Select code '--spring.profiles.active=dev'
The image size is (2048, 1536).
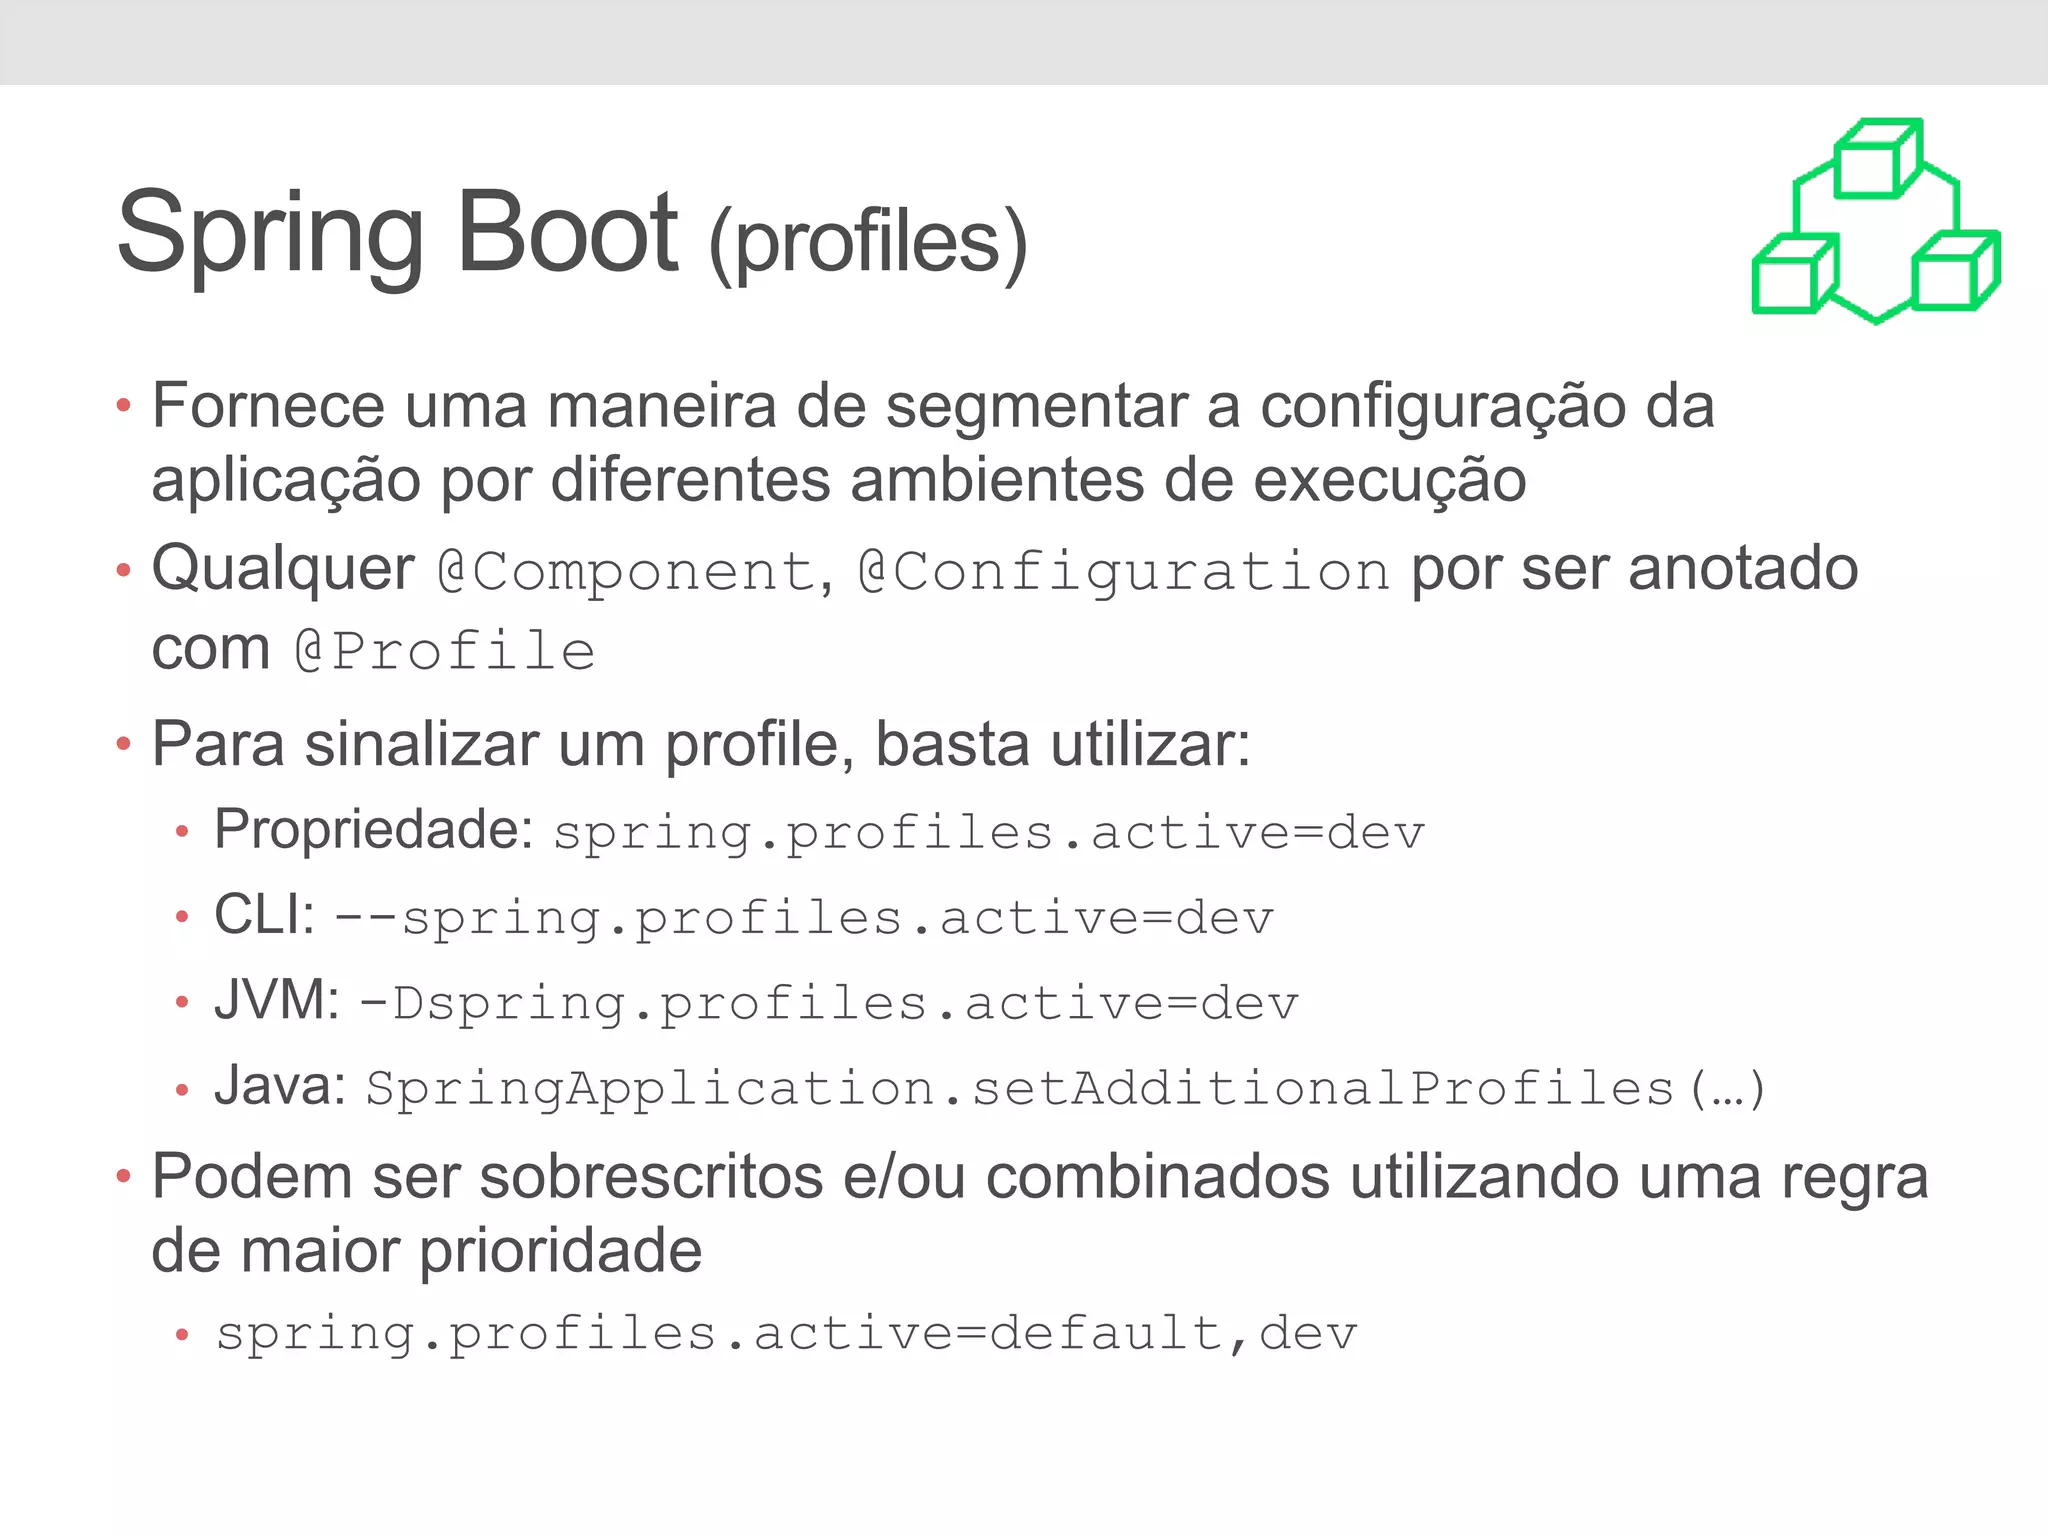tap(804, 919)
